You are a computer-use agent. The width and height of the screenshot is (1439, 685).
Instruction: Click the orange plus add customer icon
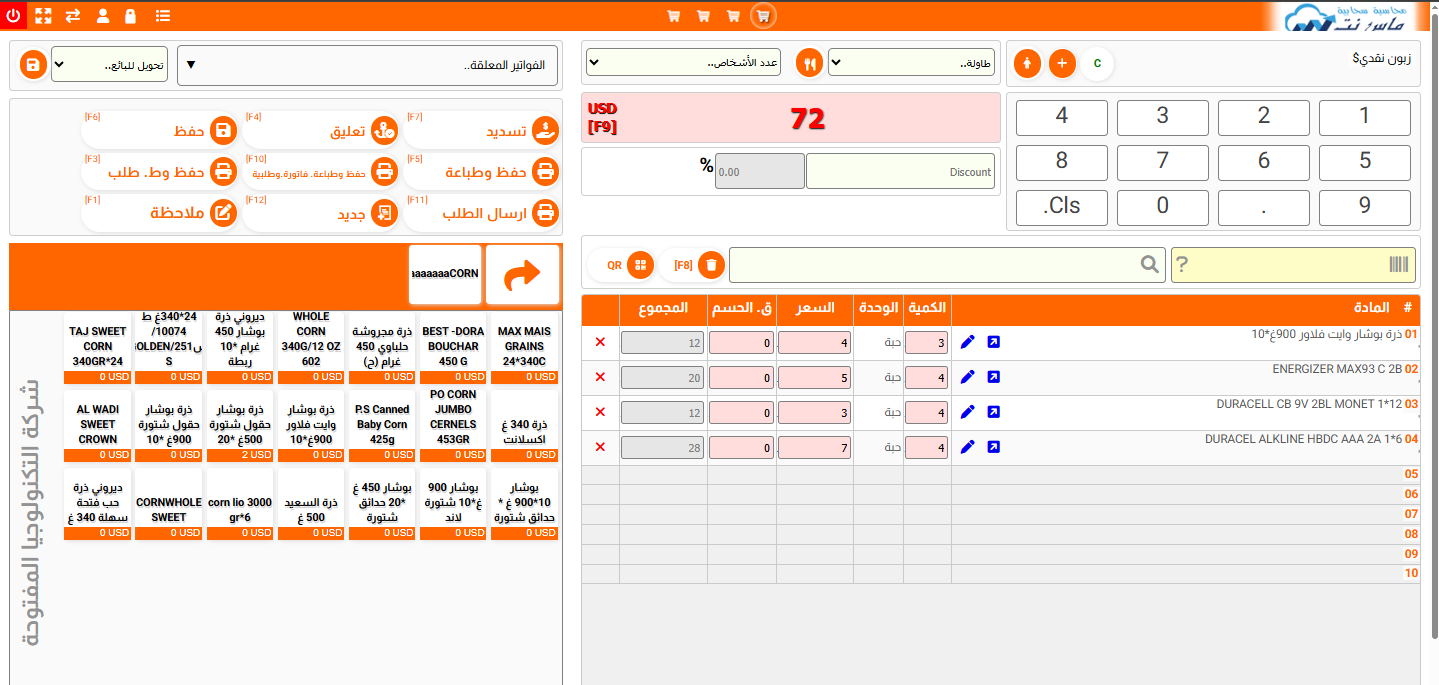(x=1062, y=63)
